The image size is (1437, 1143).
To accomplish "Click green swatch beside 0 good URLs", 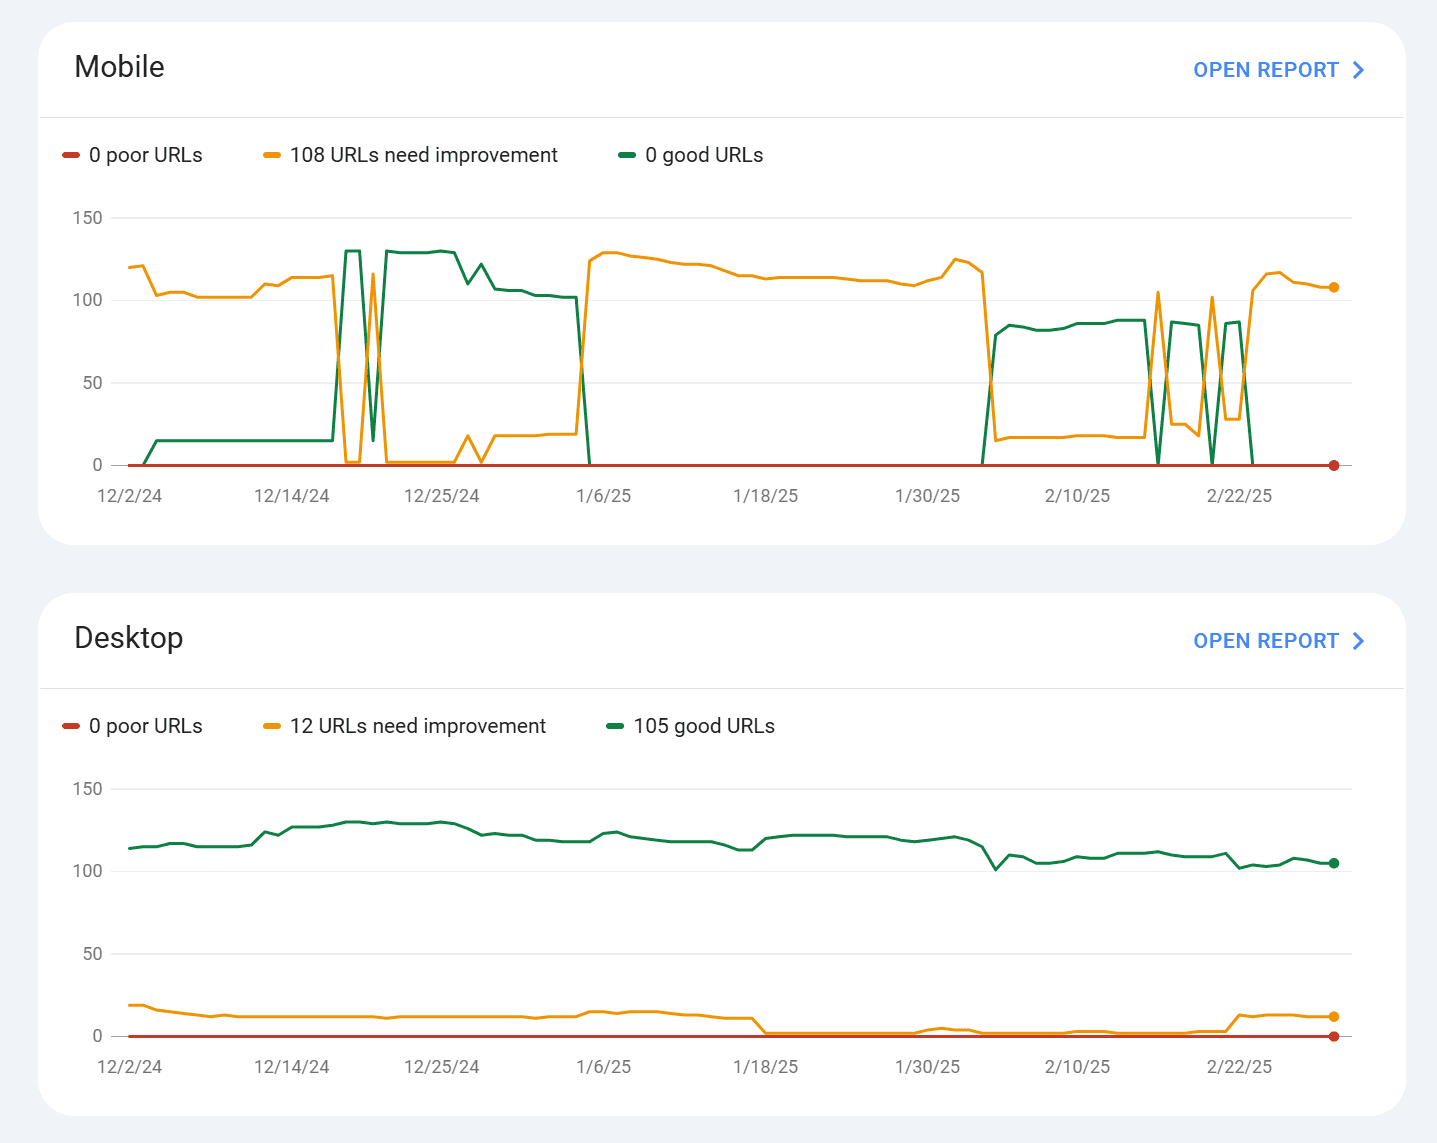I will (x=627, y=155).
